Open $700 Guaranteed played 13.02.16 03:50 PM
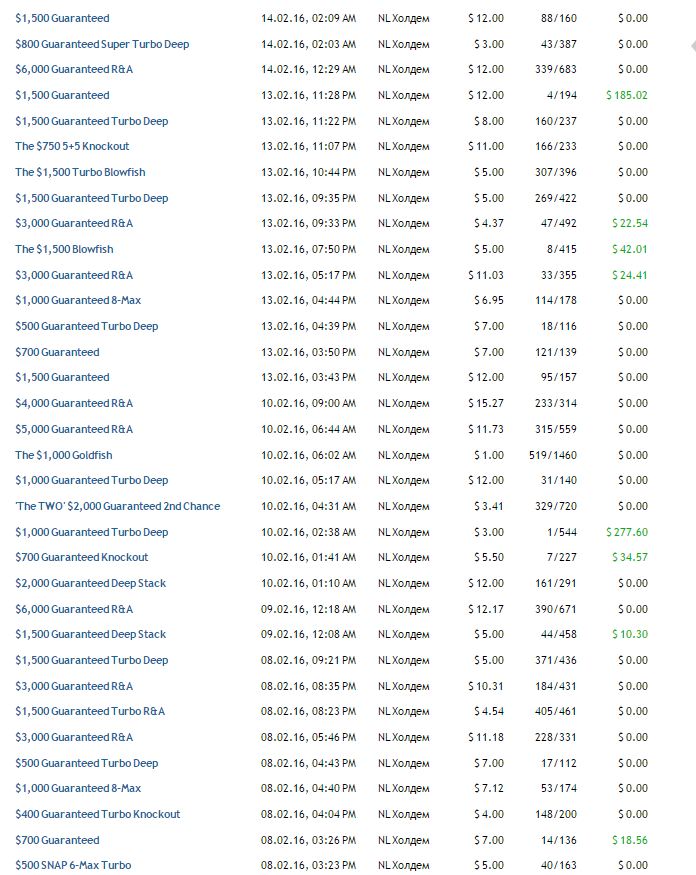Viewport: 696px width, 875px height. [x=57, y=352]
